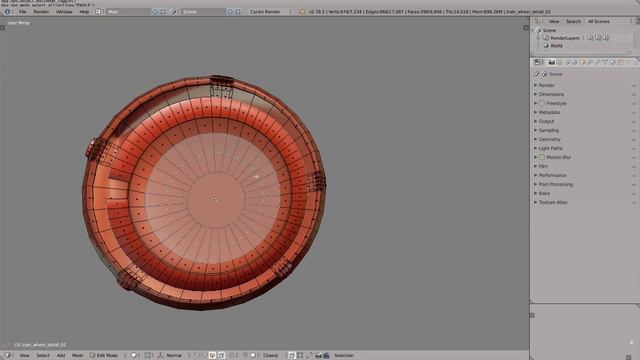Expand the Texture Atlas panel
The height and width of the screenshot is (360, 640).
pyautogui.click(x=553, y=202)
